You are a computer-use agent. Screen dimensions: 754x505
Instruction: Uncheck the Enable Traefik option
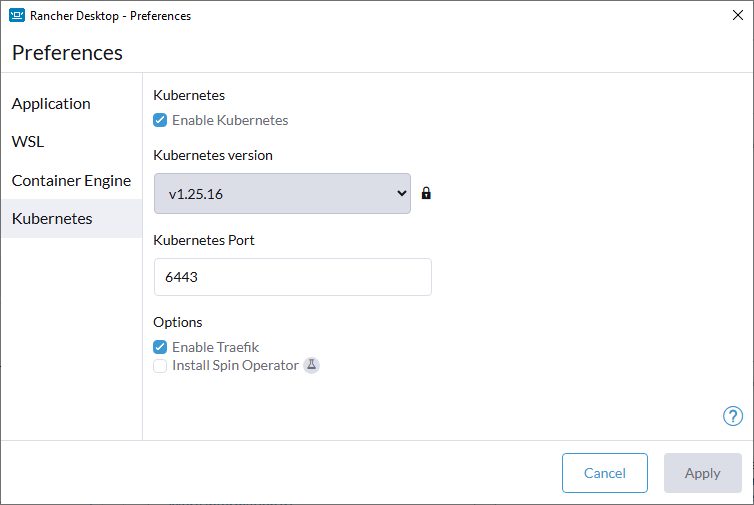[160, 347]
